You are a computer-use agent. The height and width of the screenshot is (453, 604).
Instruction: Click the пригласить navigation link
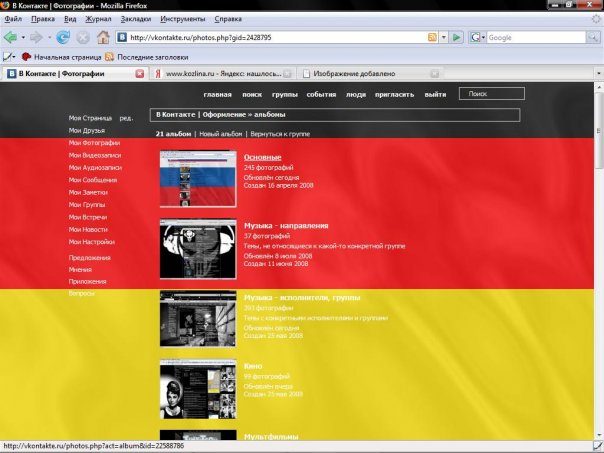[394, 94]
